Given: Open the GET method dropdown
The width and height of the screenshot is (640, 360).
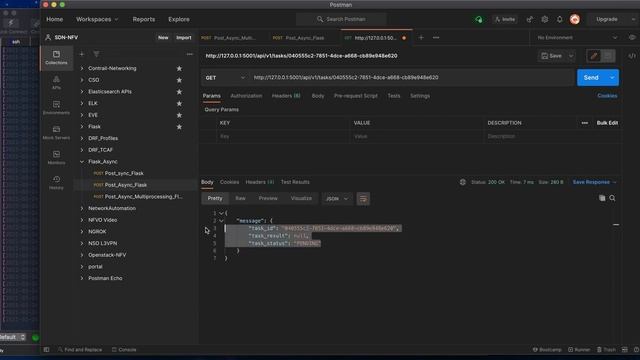Looking at the screenshot, I should click(x=225, y=78).
